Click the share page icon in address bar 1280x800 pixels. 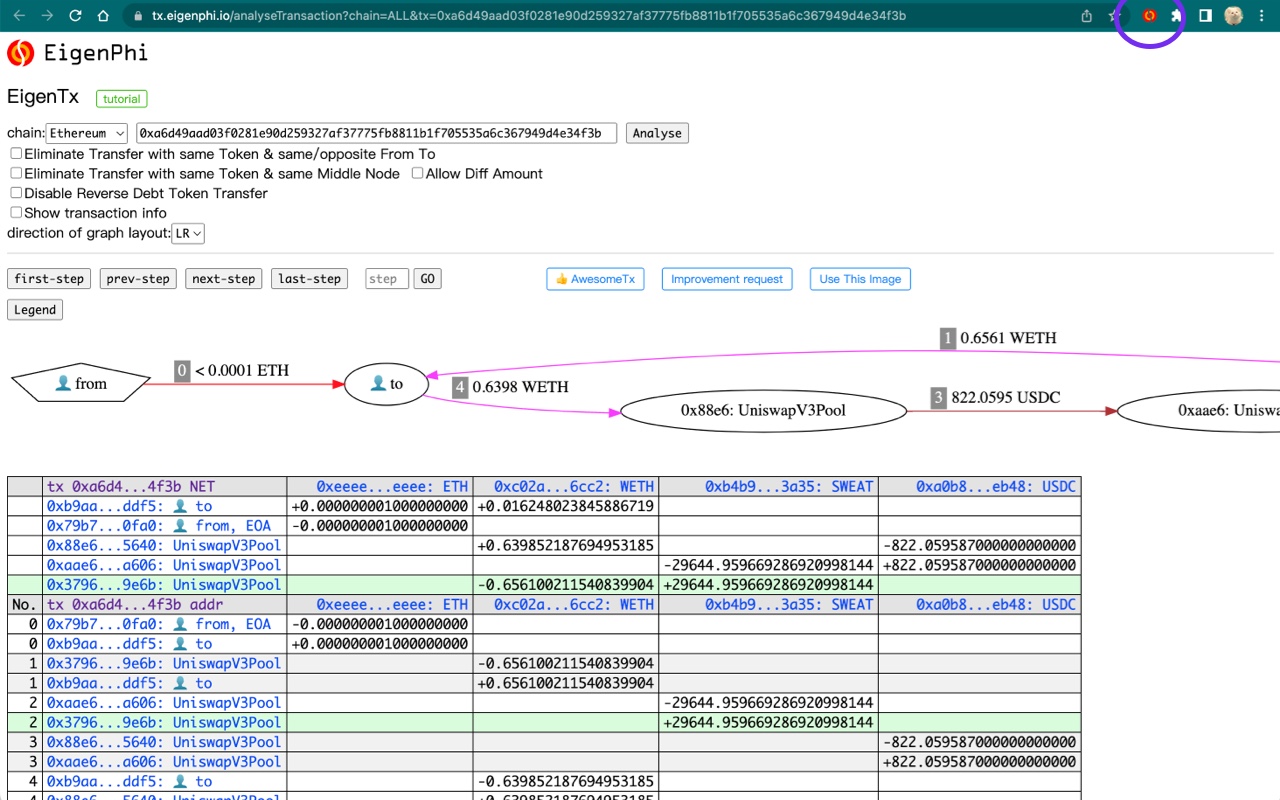coord(1087,16)
